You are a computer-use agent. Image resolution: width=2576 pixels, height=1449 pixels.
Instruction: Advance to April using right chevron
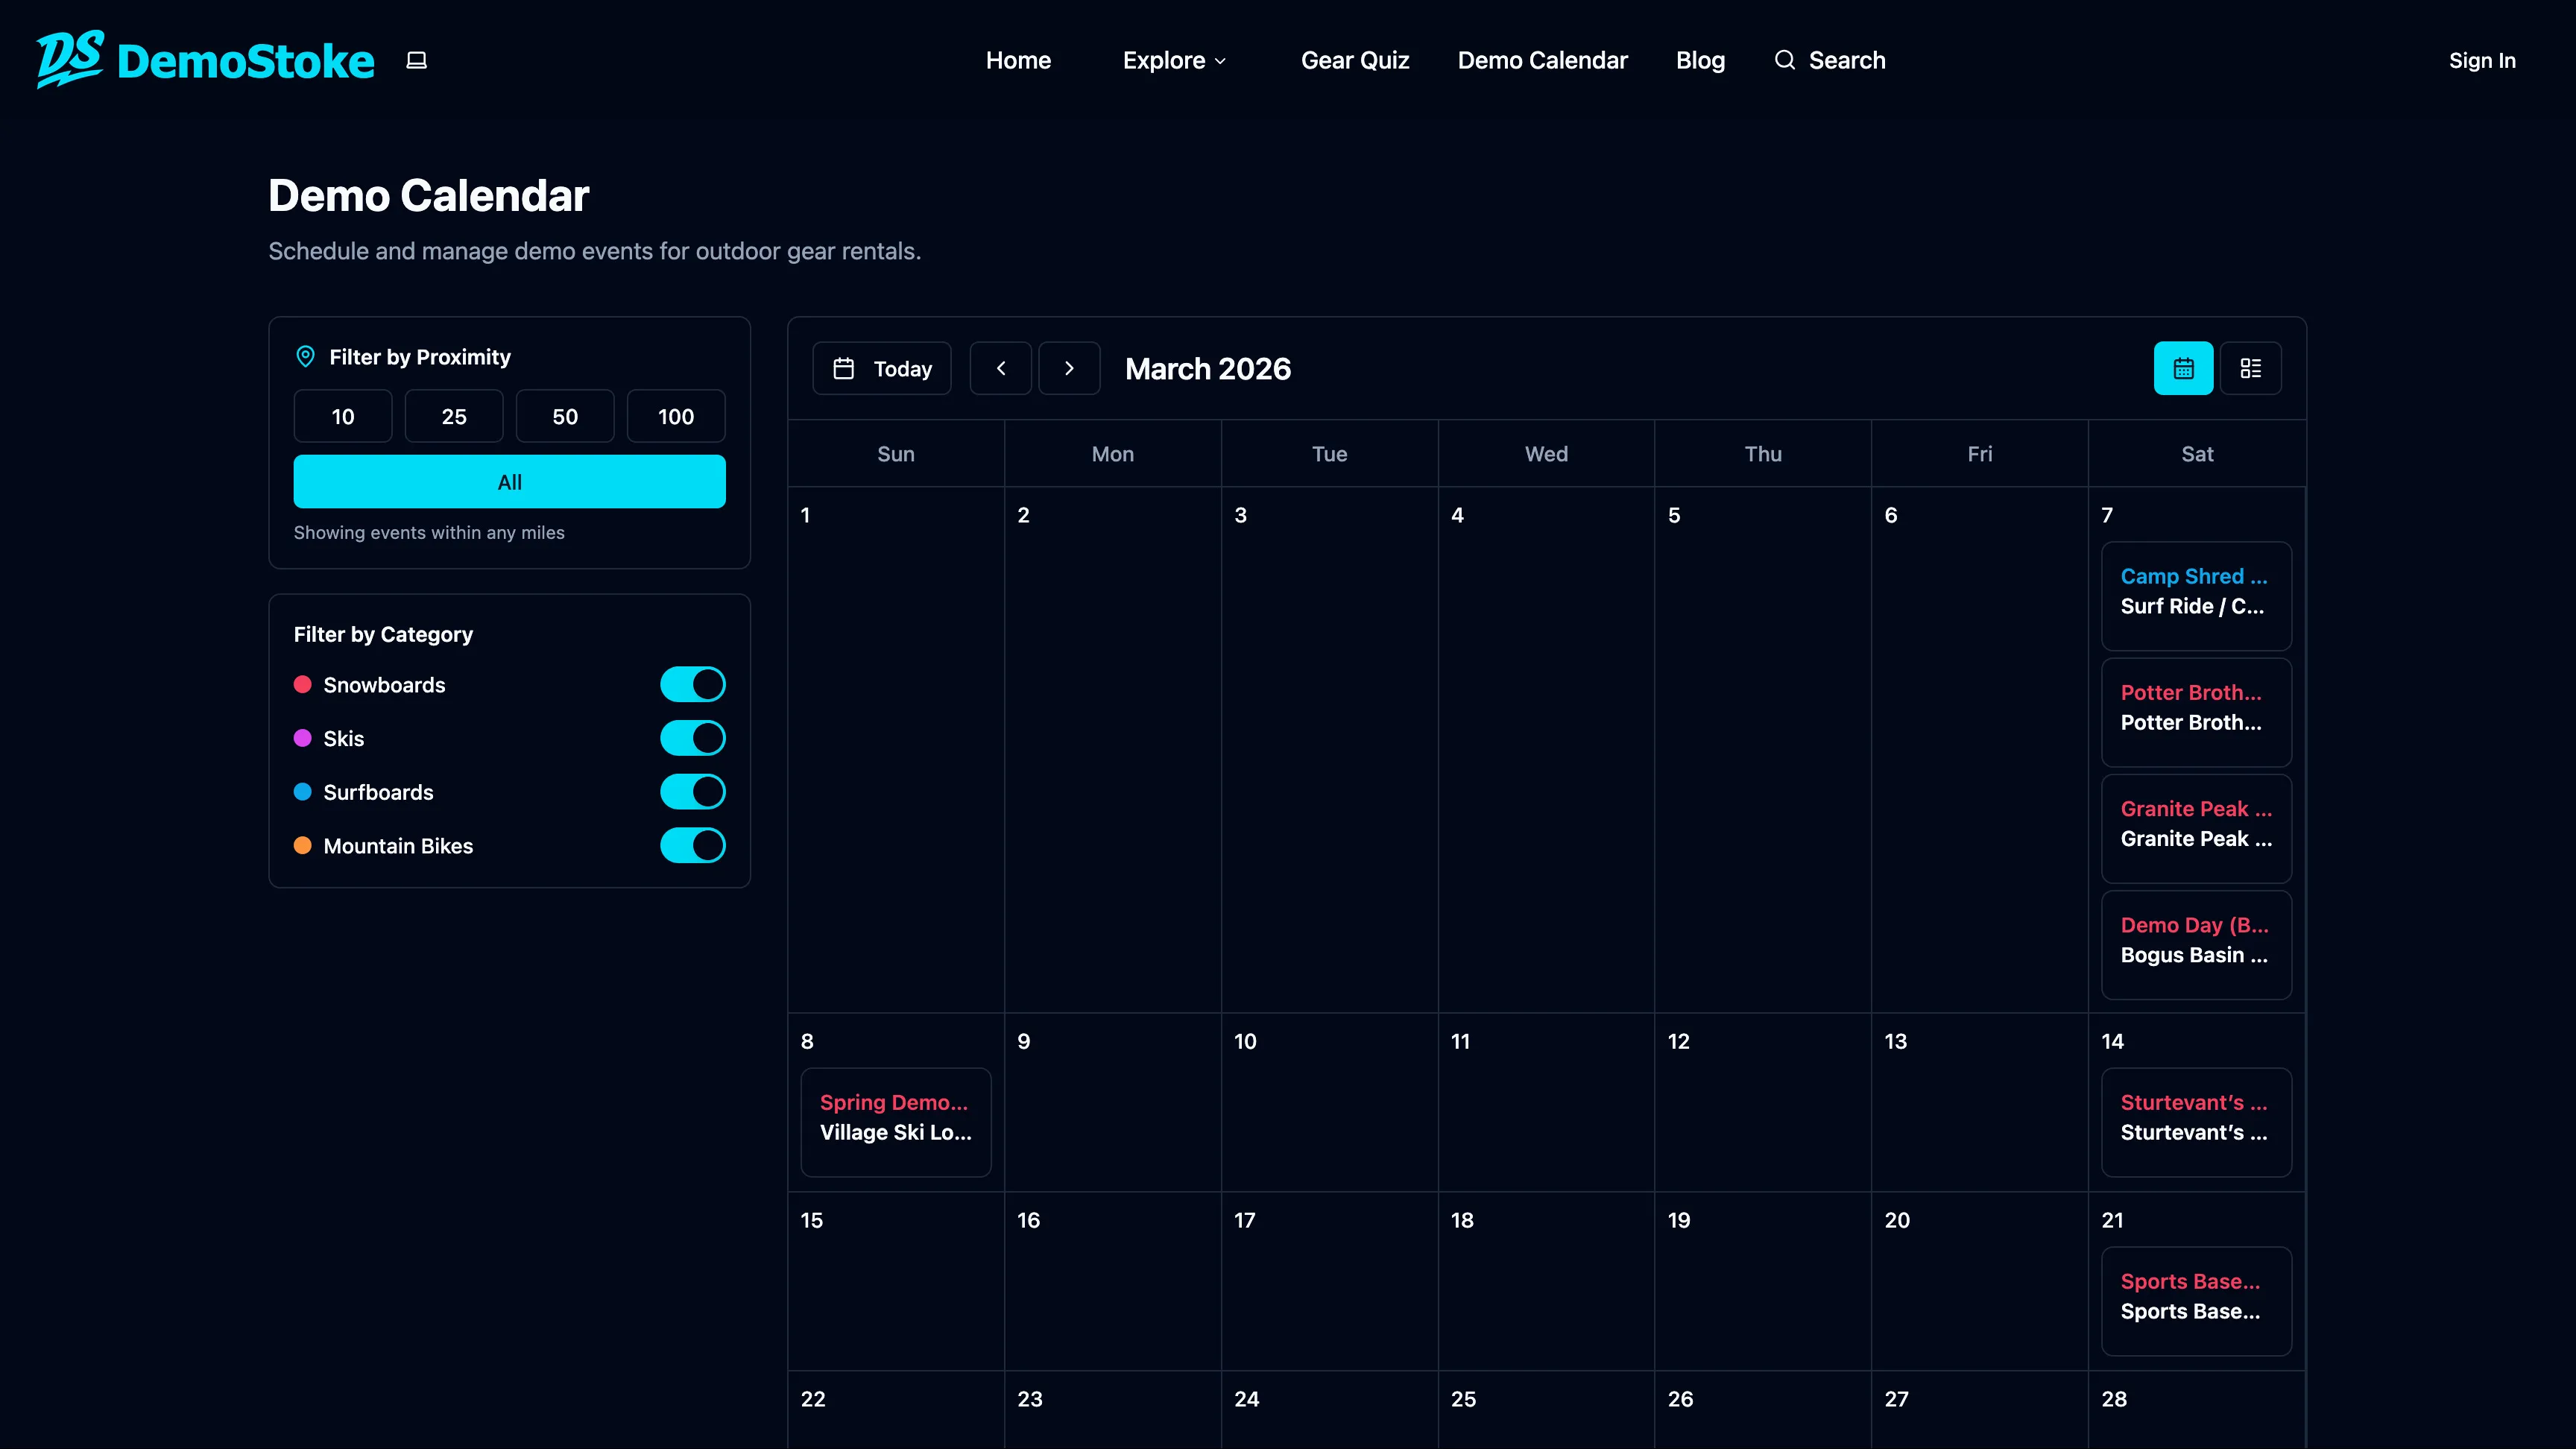1070,368
